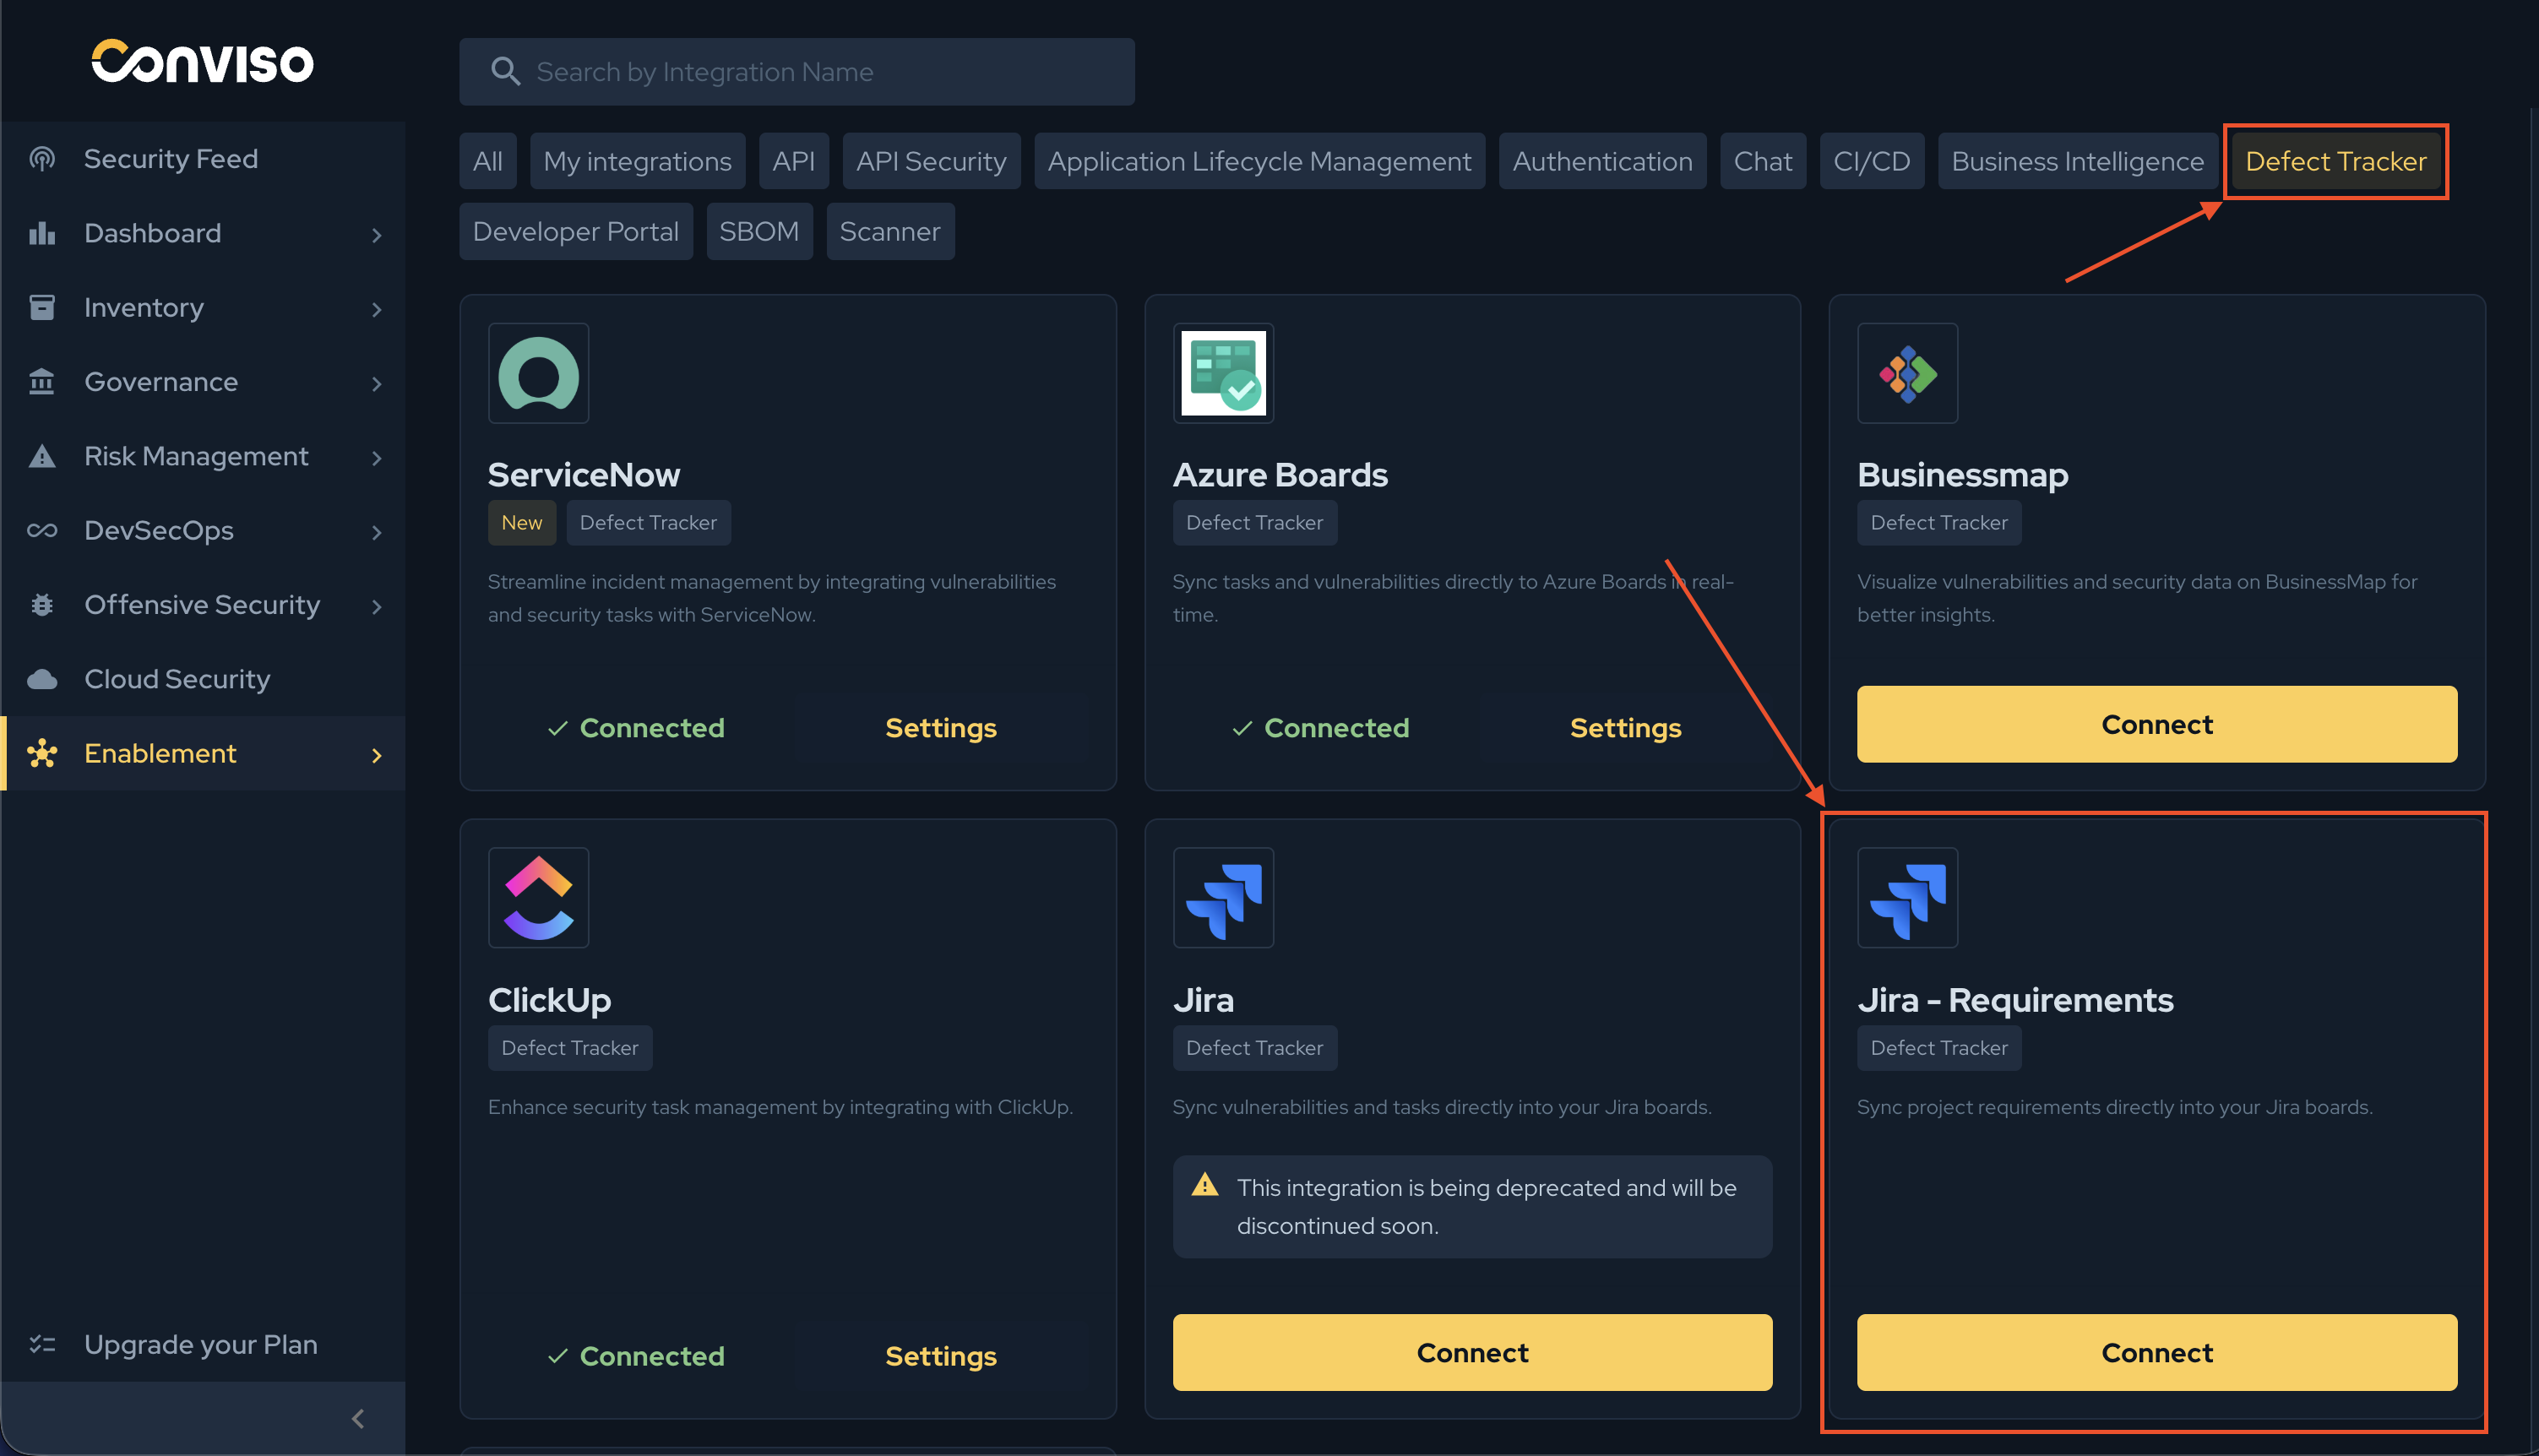Expand the Governance submenu chevron

[x=377, y=383]
